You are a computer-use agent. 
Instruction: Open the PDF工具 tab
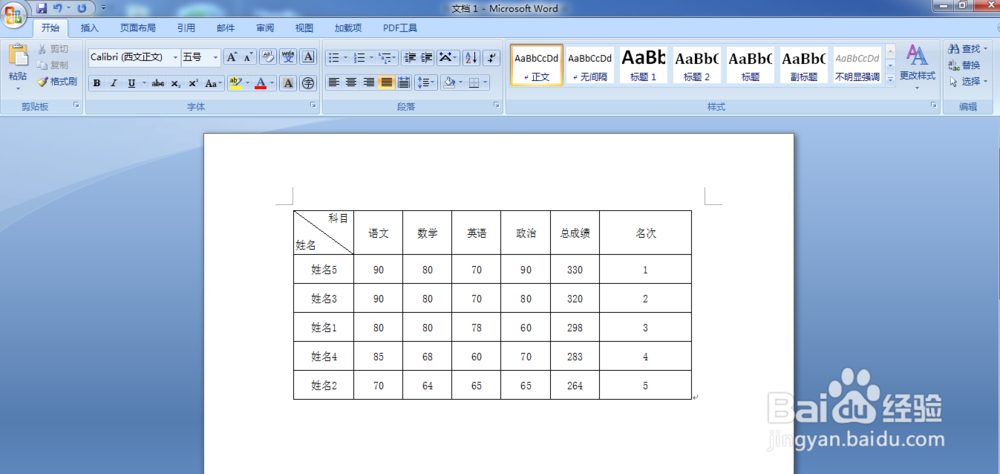[400, 27]
